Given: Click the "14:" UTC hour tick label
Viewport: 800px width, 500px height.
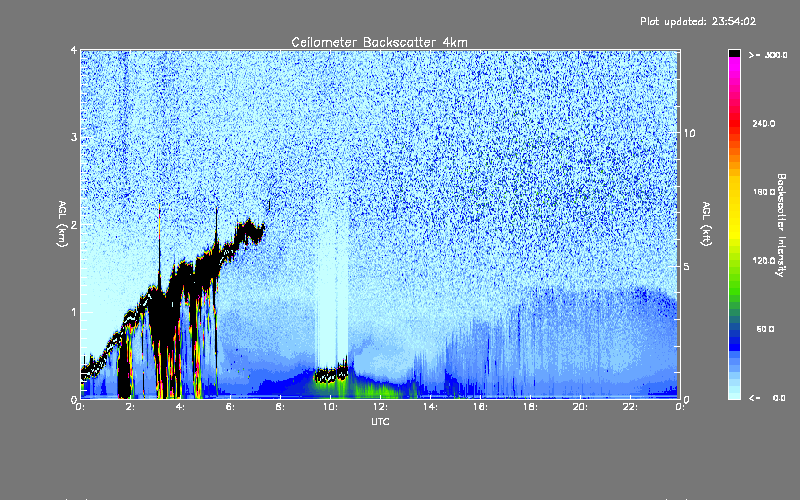Looking at the screenshot, I should click(430, 407).
